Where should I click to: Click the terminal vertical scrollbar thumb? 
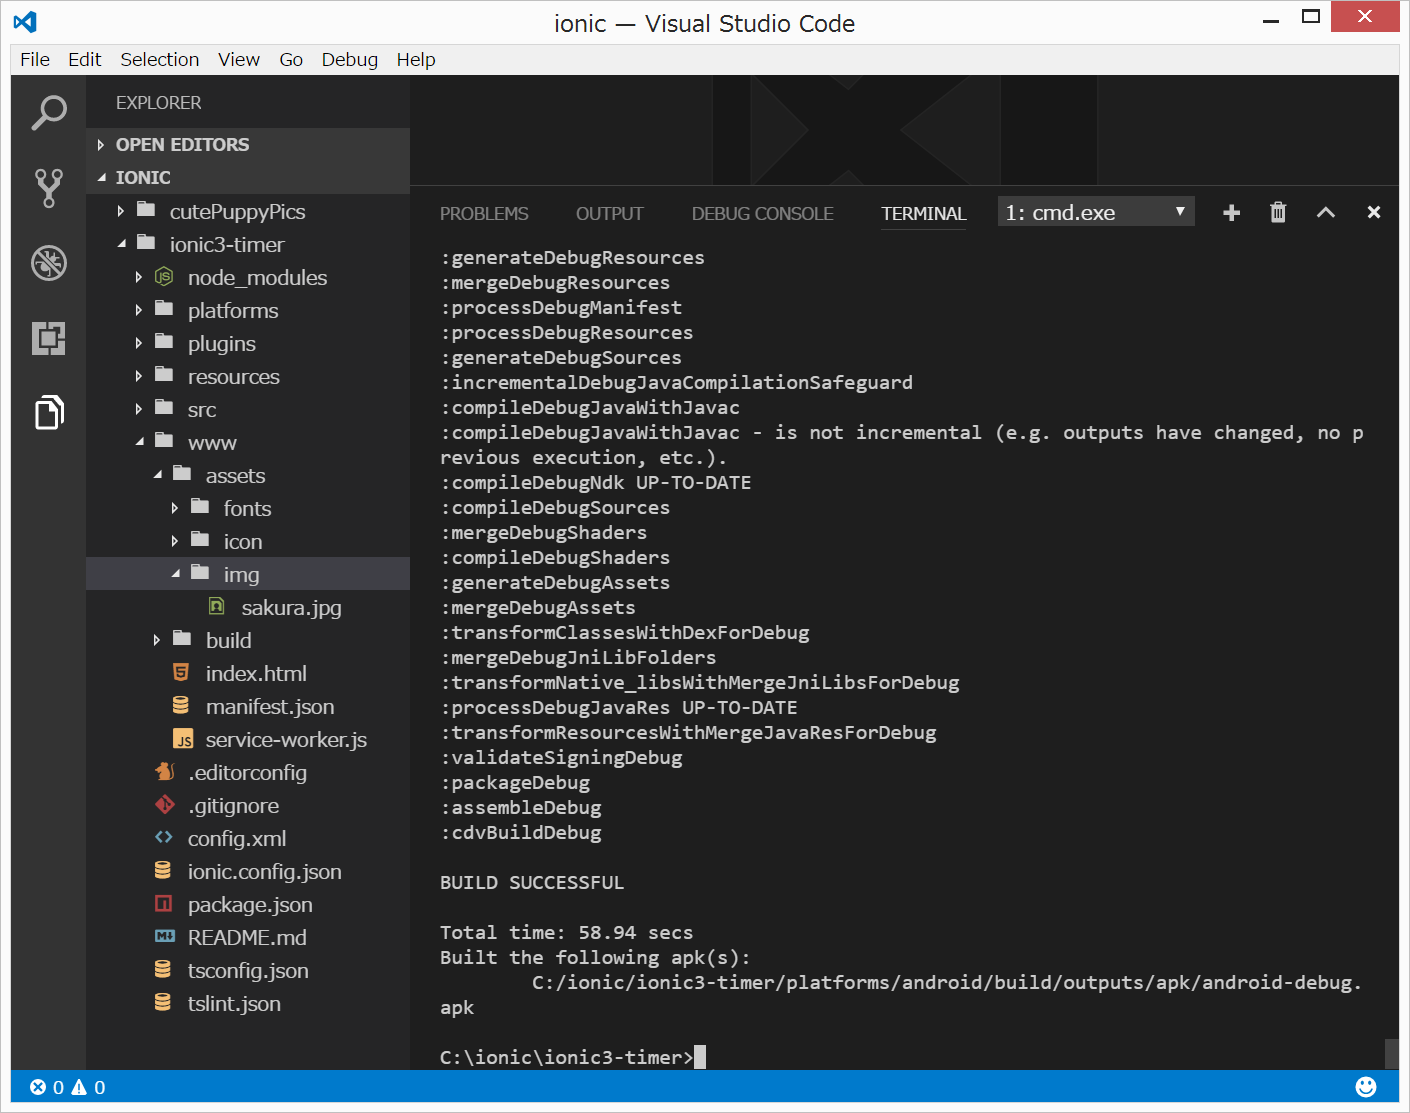1391,1054
